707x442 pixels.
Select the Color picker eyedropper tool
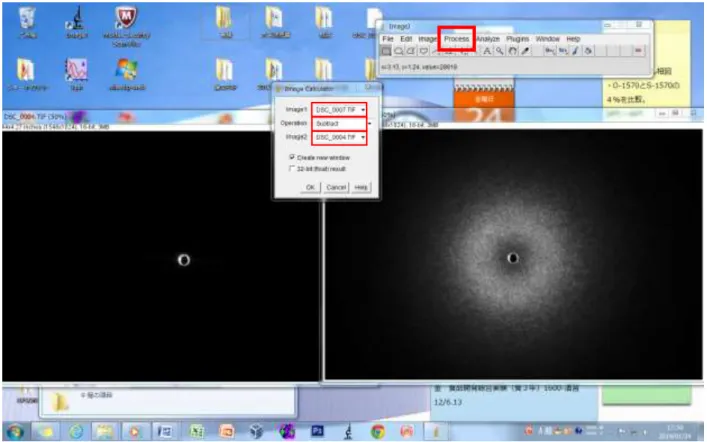(x=525, y=51)
